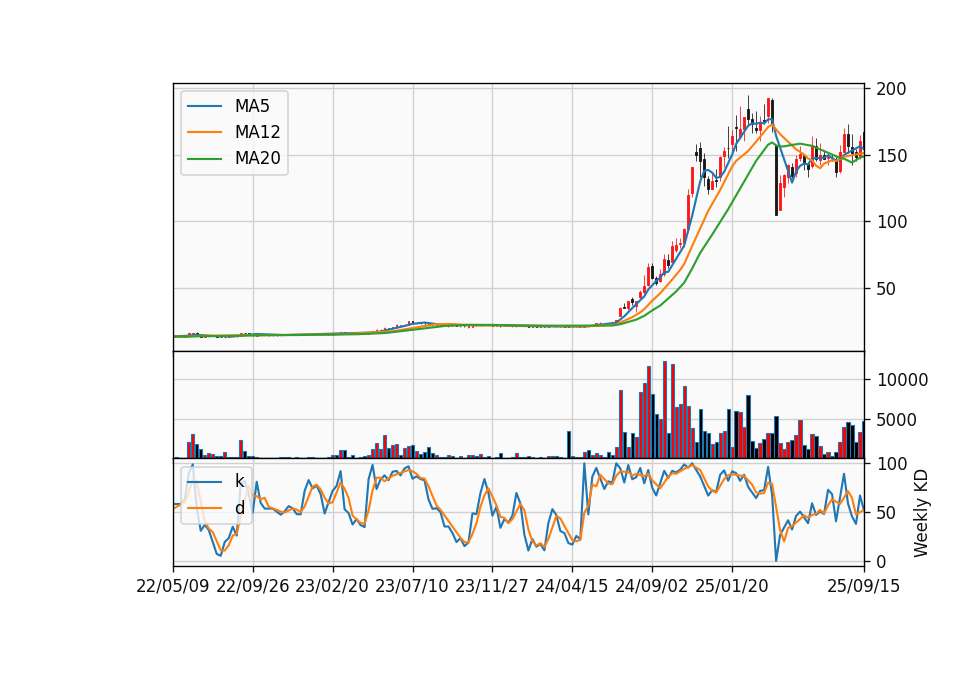Image resolution: width=960 pixels, height=690 pixels.
Task: Click the date label 23/02/20
Action: 332,586
